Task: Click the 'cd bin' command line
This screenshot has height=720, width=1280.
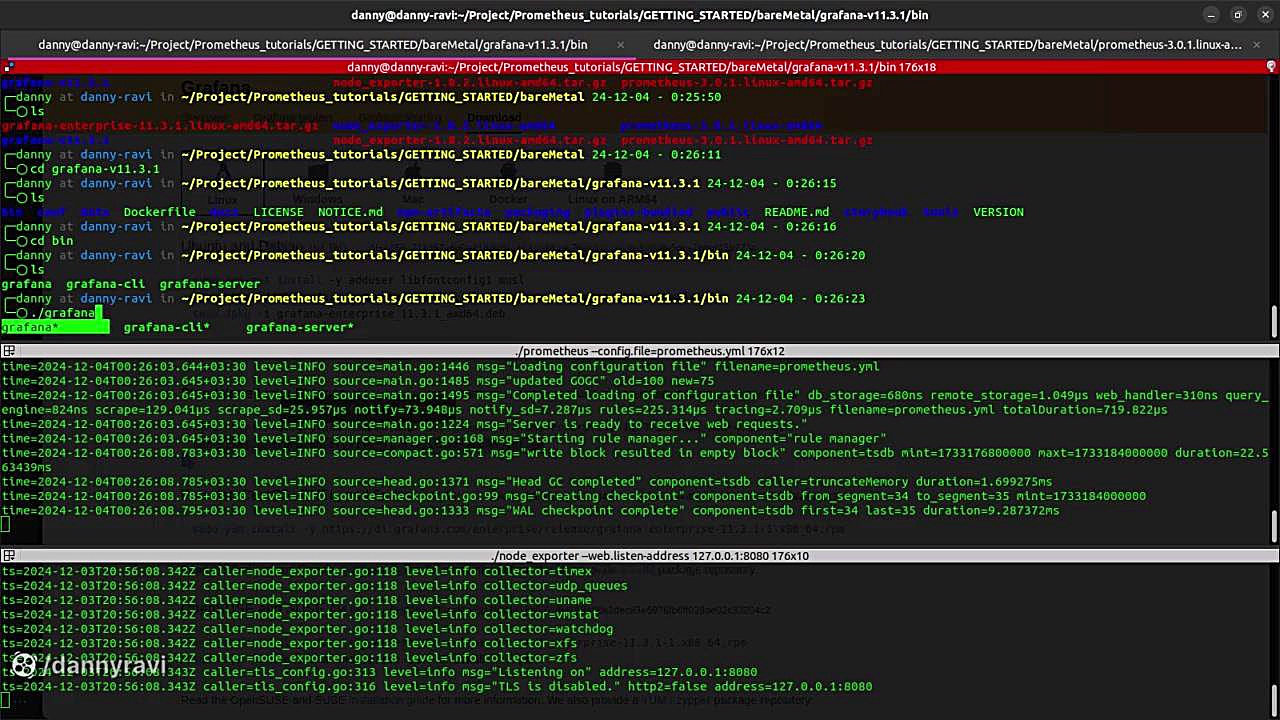Action: (51, 241)
